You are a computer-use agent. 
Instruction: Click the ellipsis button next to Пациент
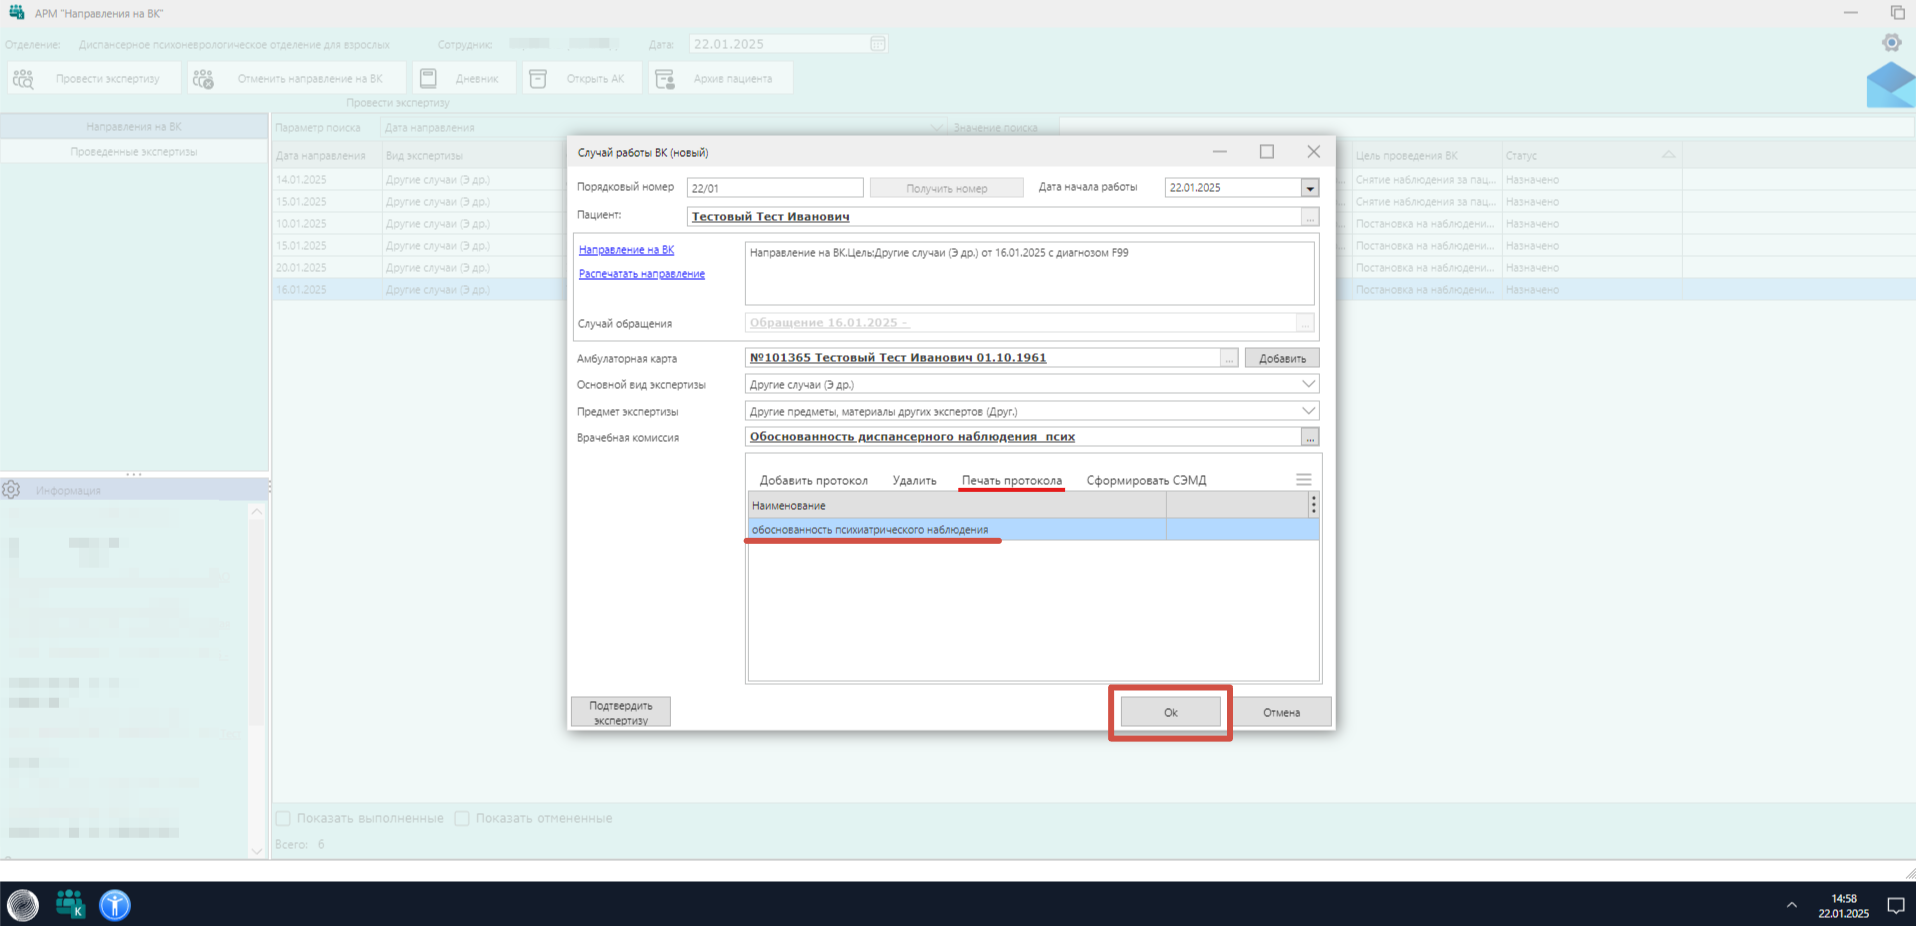point(1310,217)
